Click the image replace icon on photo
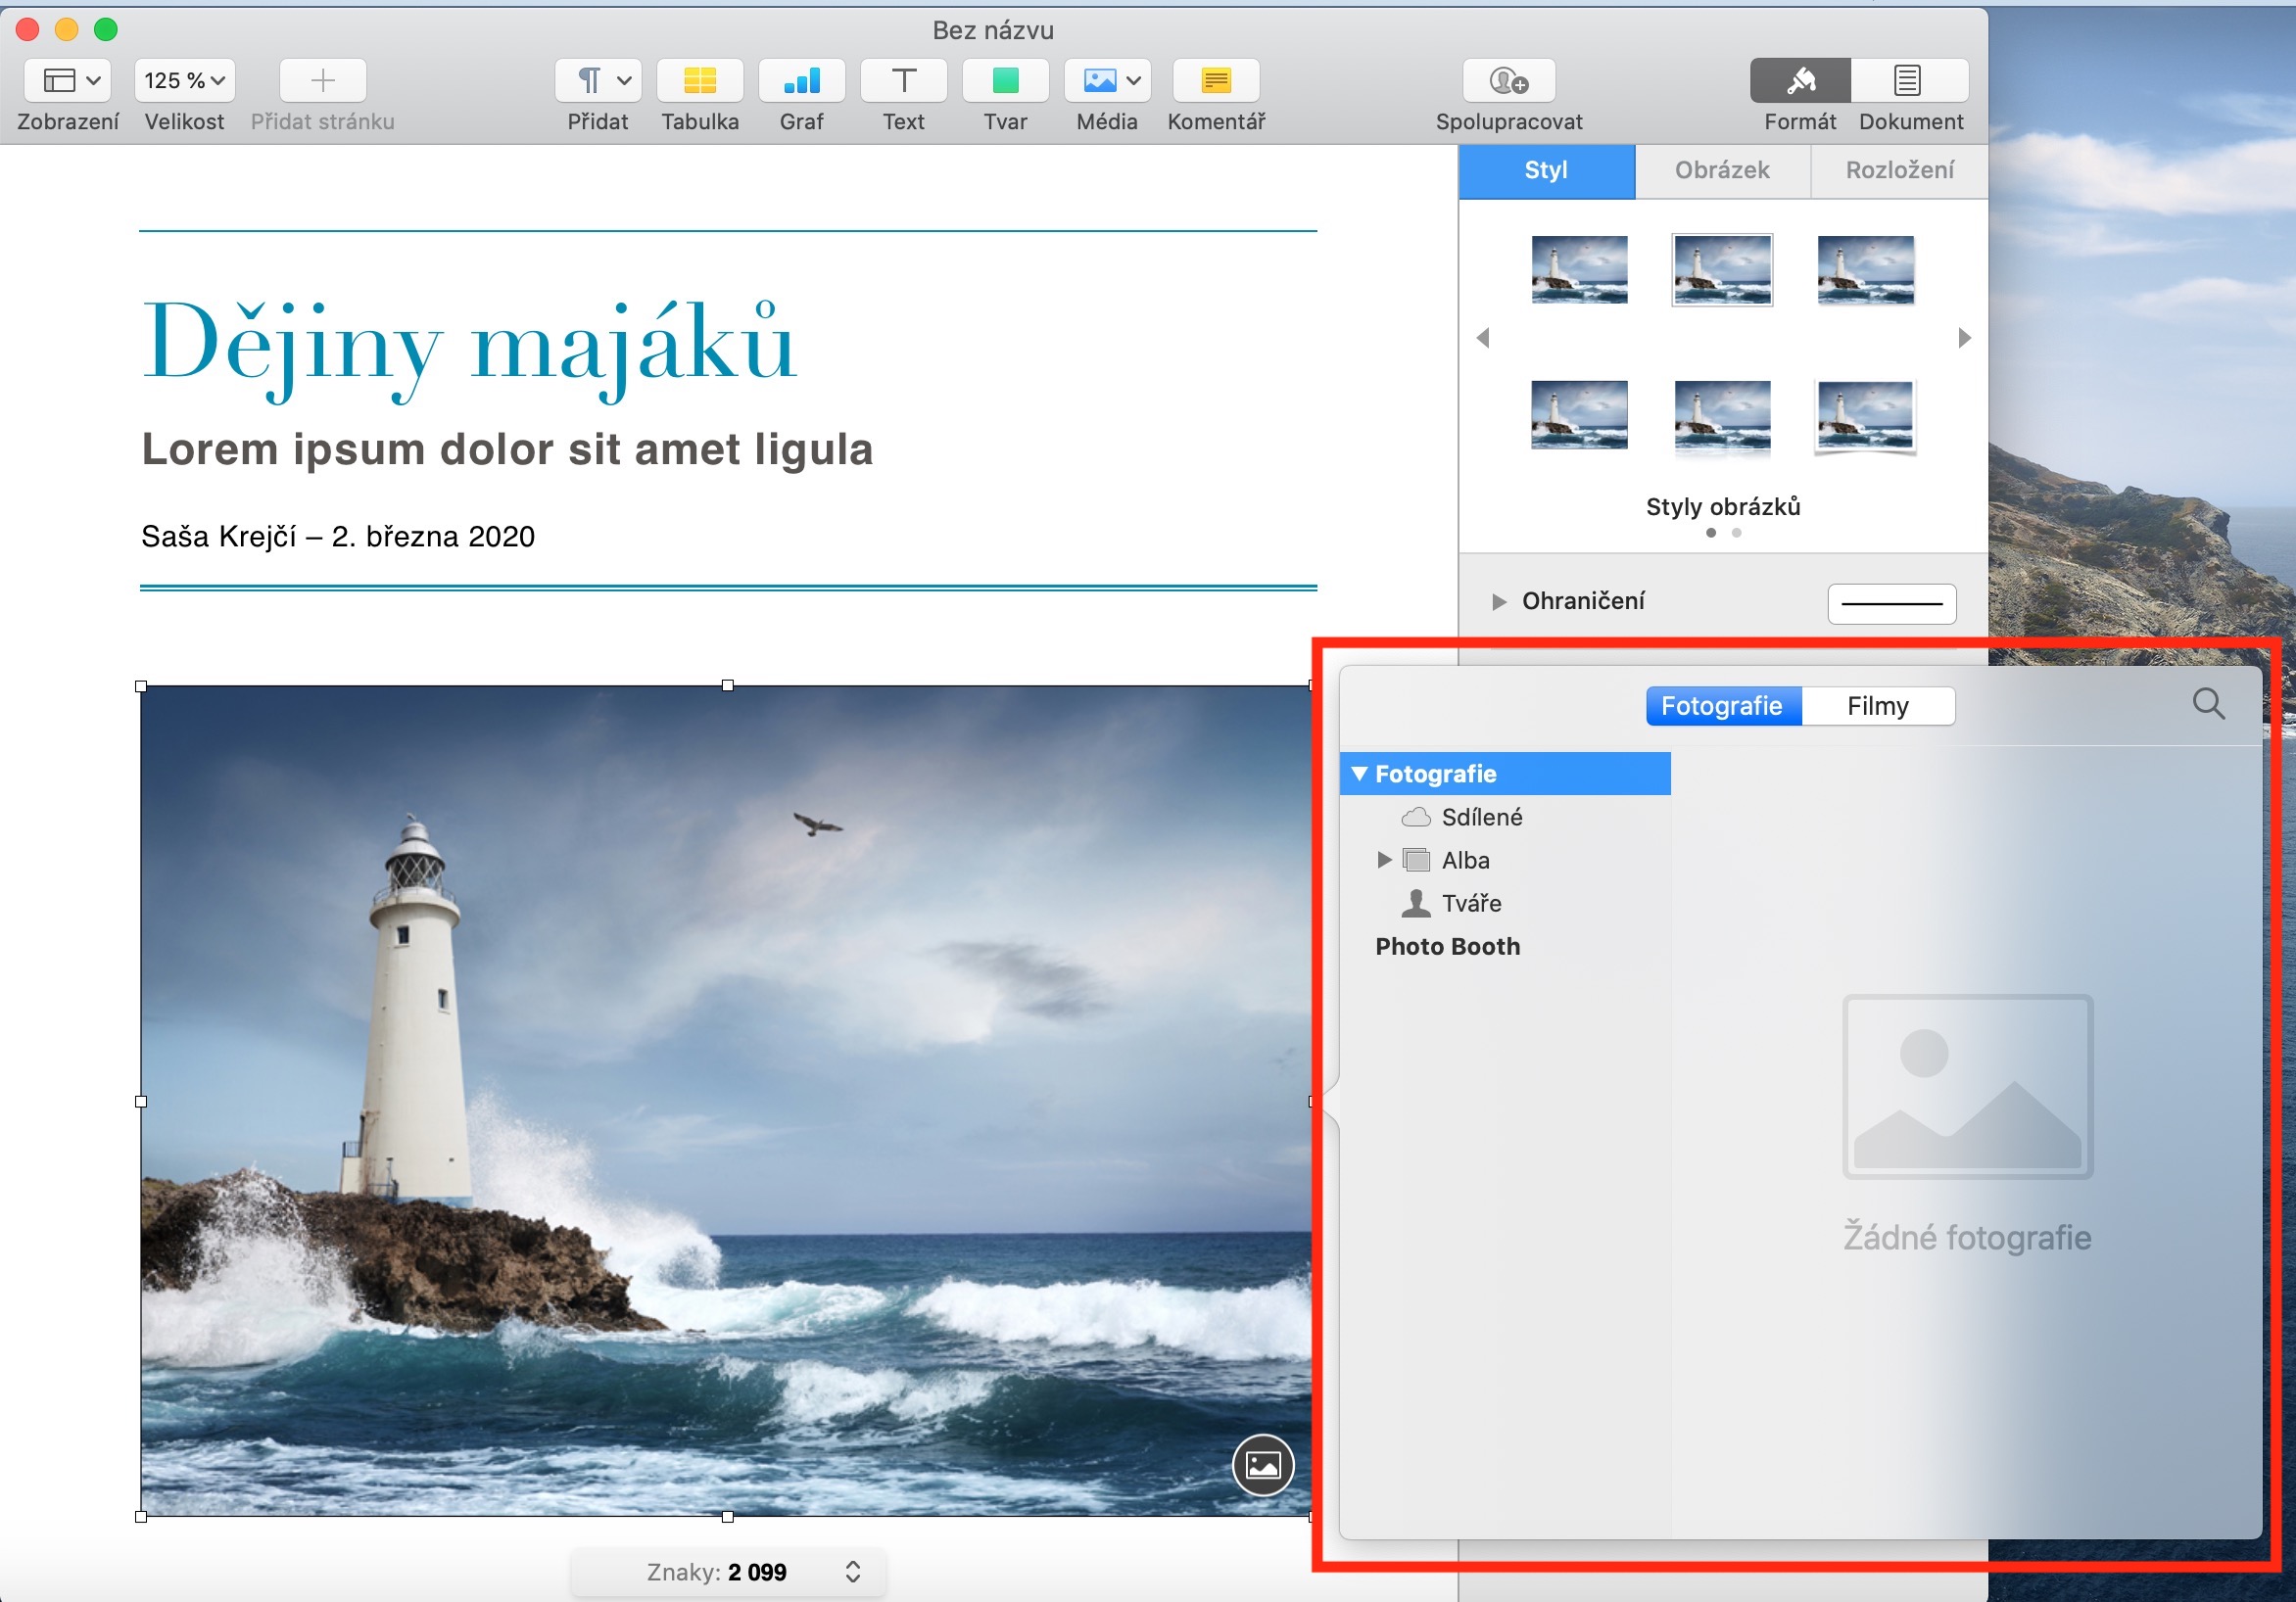 1262,1465
